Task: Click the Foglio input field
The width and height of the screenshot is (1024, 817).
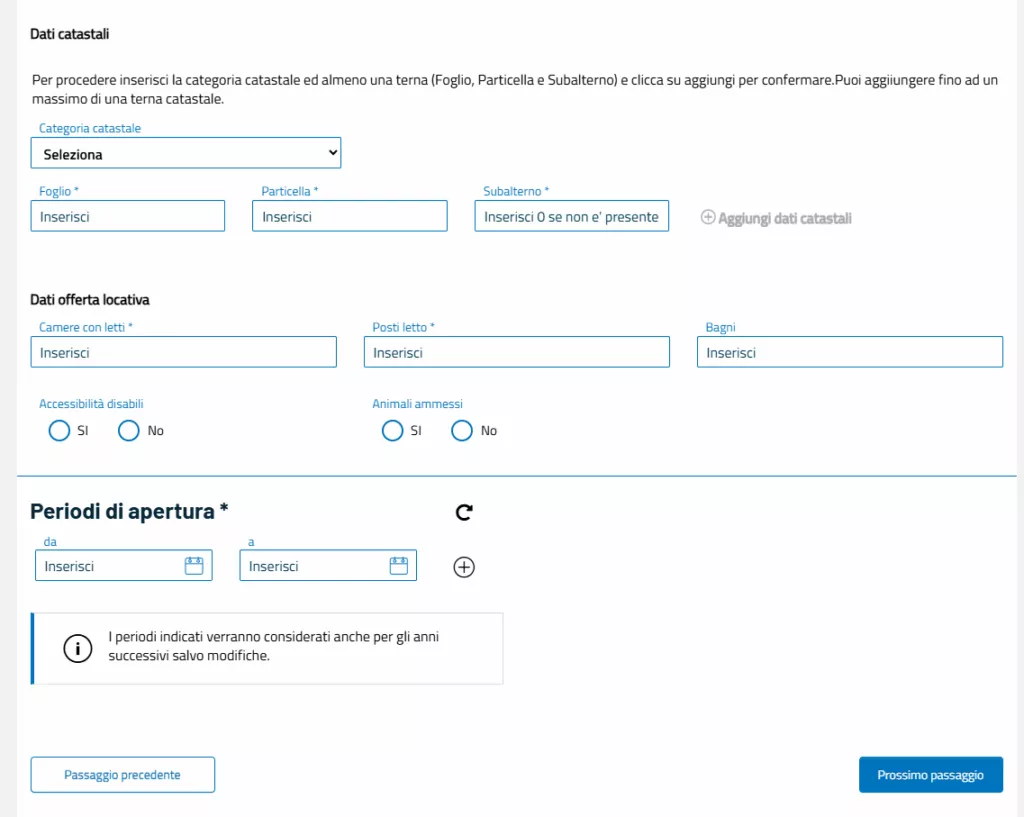Action: pos(128,216)
